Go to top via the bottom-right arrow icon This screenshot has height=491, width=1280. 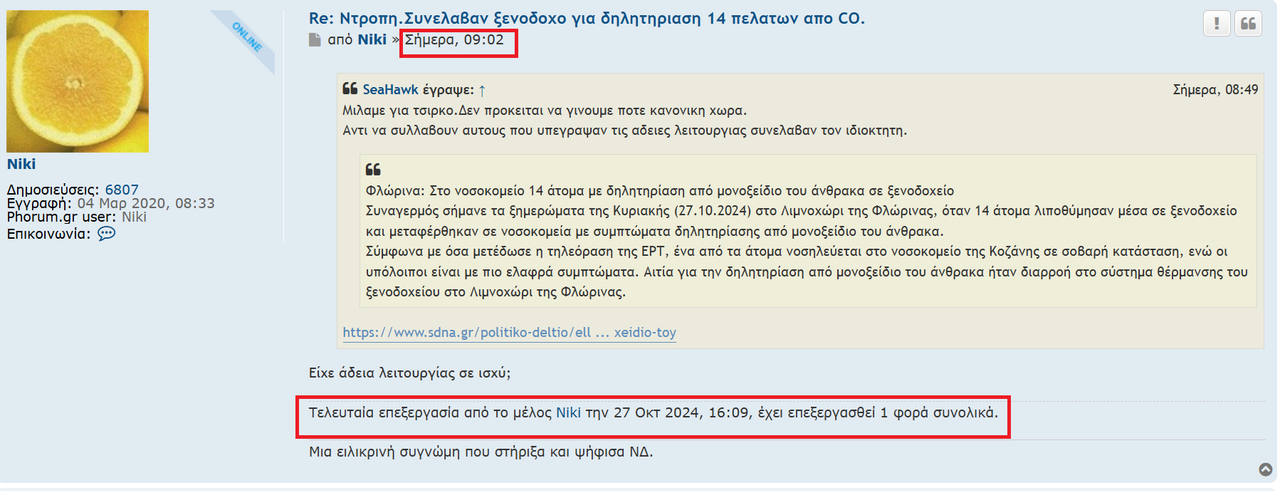click(1266, 469)
